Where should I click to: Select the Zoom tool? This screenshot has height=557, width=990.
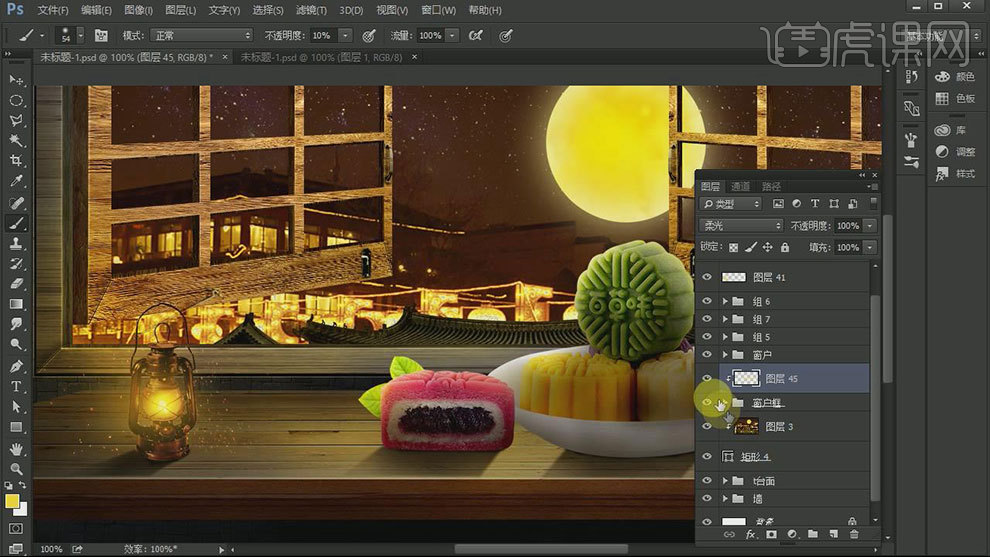(x=16, y=469)
